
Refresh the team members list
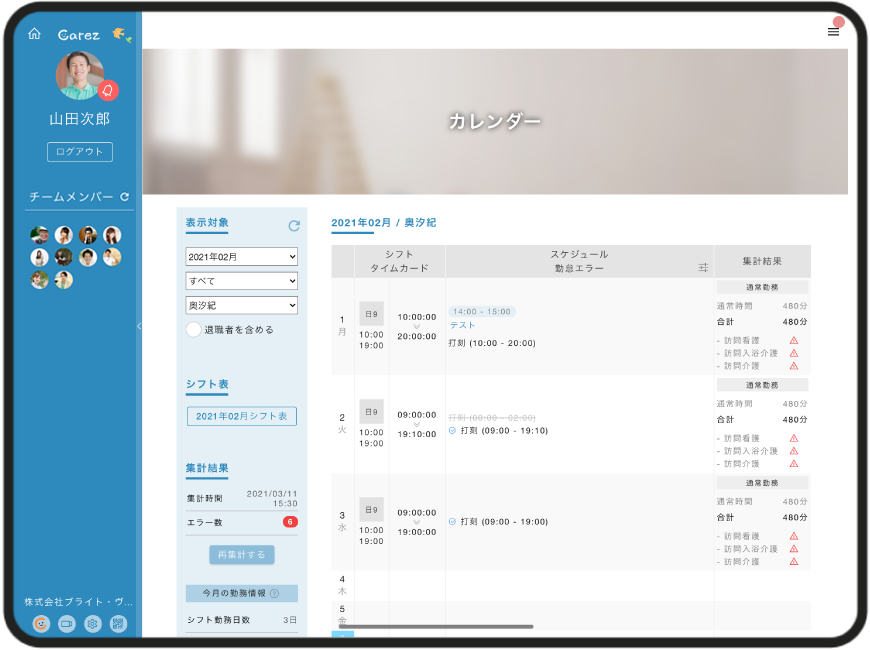(x=125, y=197)
